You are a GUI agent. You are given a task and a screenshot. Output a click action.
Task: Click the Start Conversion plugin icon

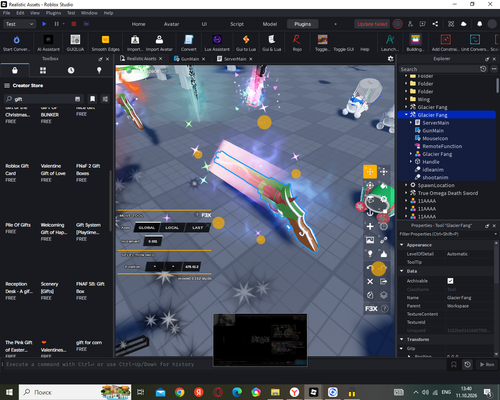(x=16, y=40)
